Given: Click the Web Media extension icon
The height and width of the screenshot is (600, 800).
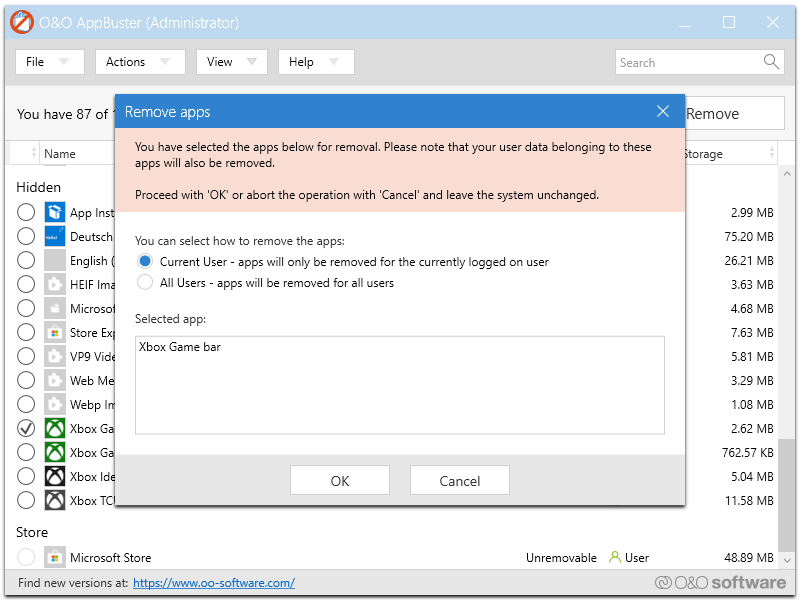Looking at the screenshot, I should (x=55, y=380).
